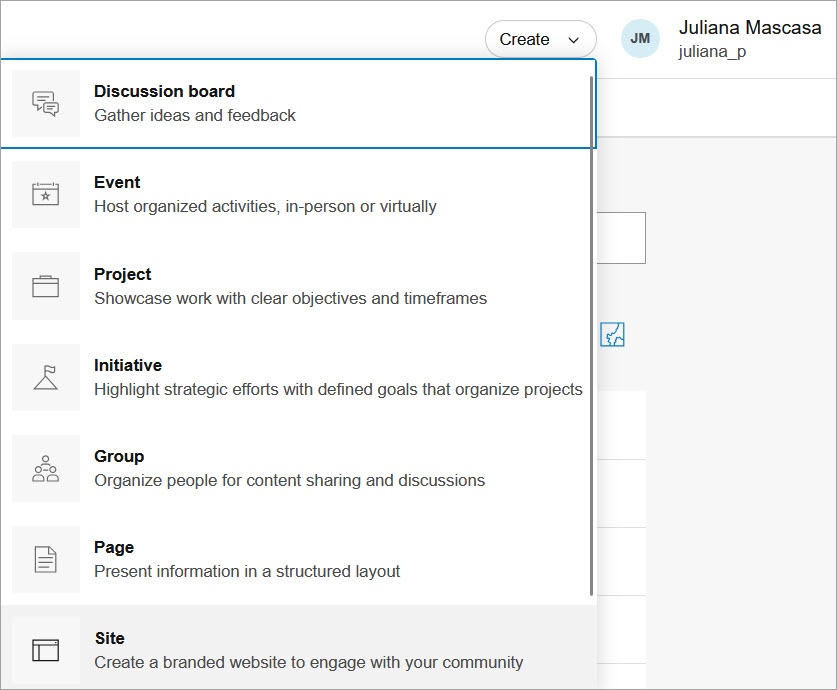
Task: Open the Create dropdown chevron
Action: (x=574, y=39)
